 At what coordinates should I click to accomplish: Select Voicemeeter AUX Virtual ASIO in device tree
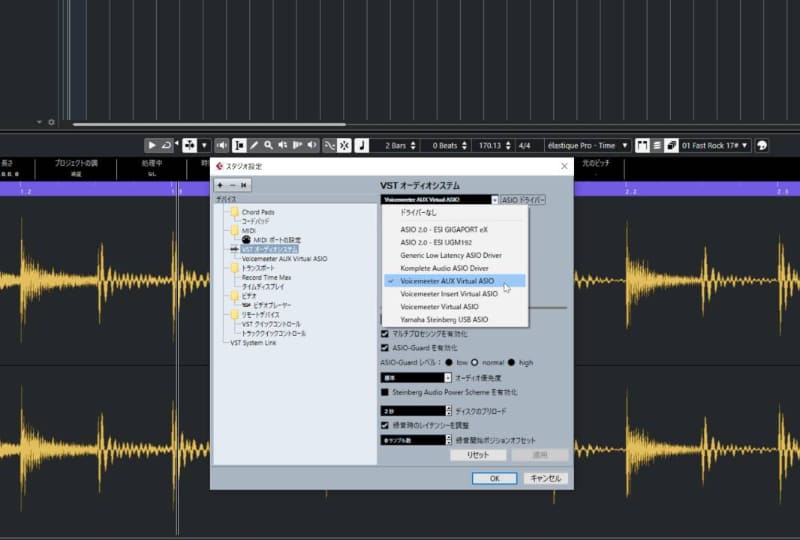click(x=284, y=259)
